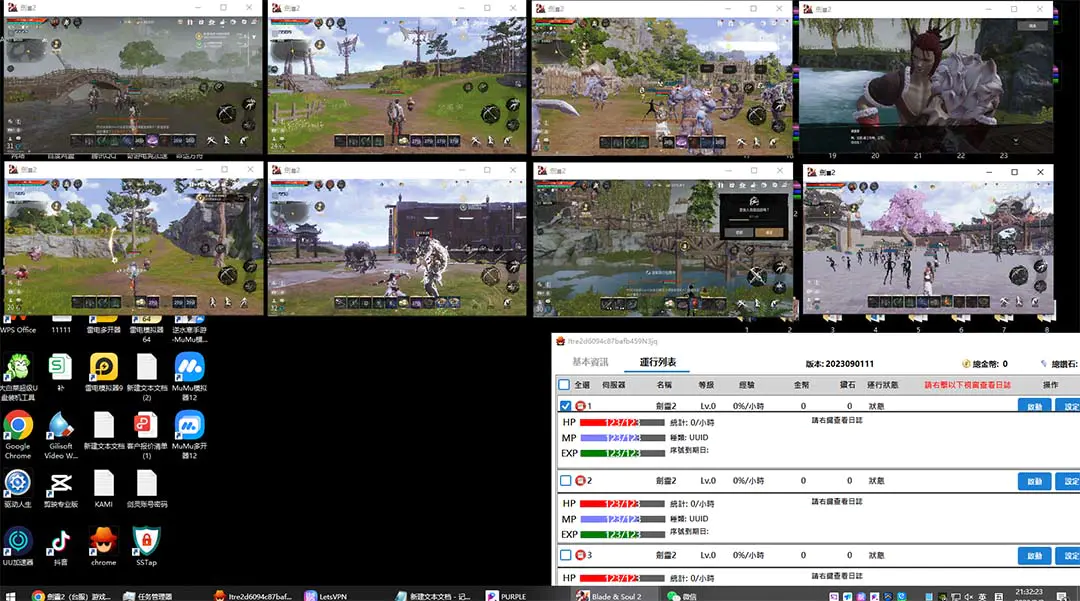Open the Gilisoft Video desktop shortcut
The width and height of the screenshot is (1080, 601).
(60, 425)
